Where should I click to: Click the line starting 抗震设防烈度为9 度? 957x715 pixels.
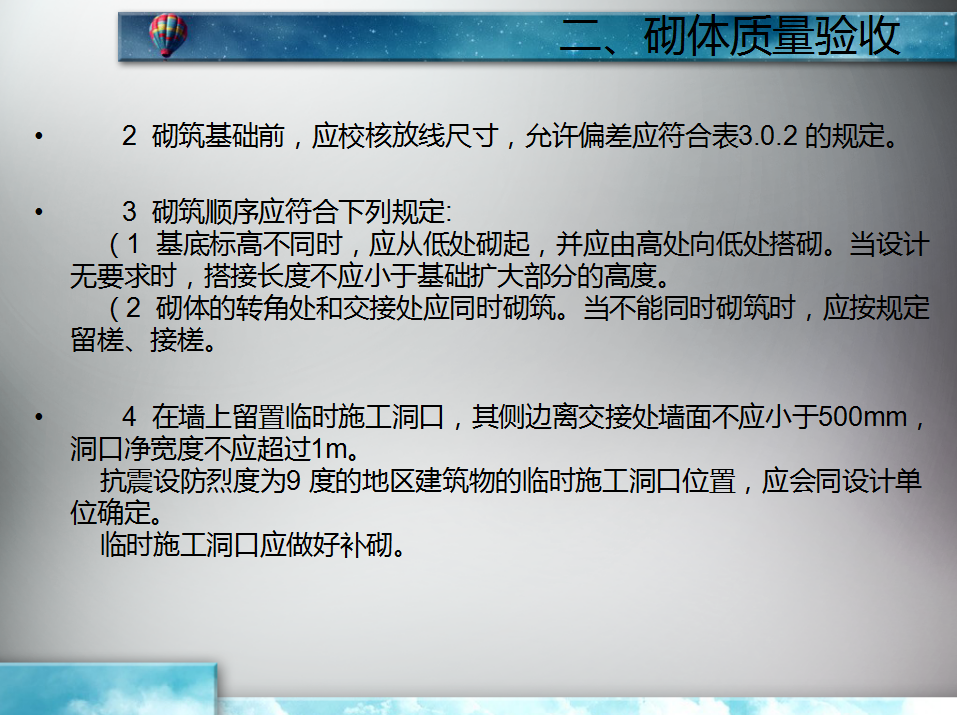point(511,481)
